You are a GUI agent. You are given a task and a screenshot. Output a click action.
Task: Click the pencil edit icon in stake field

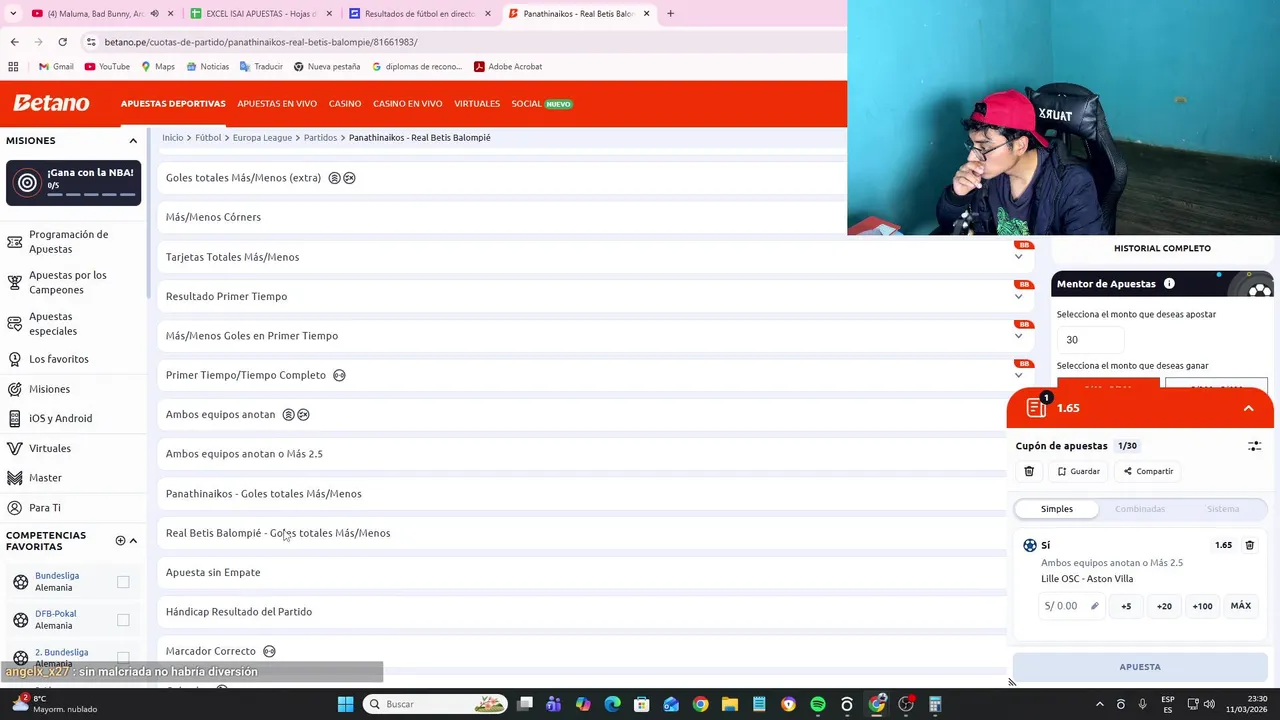(x=1094, y=606)
